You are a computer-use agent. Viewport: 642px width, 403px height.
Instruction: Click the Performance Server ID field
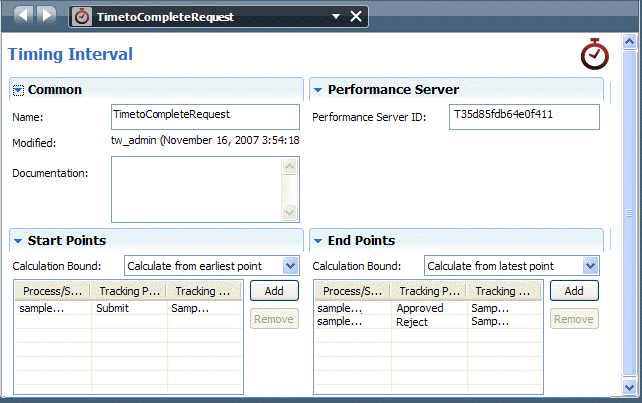coord(524,117)
